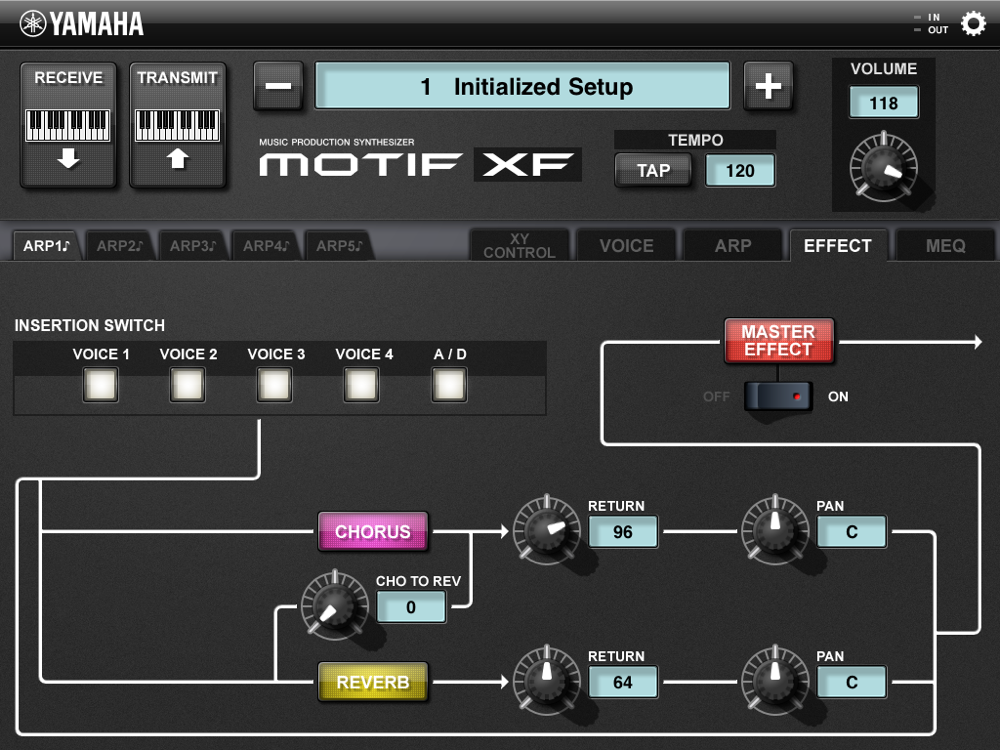This screenshot has height=750, width=1000.
Task: Click the 'TEMPO' label
Action: [x=695, y=140]
